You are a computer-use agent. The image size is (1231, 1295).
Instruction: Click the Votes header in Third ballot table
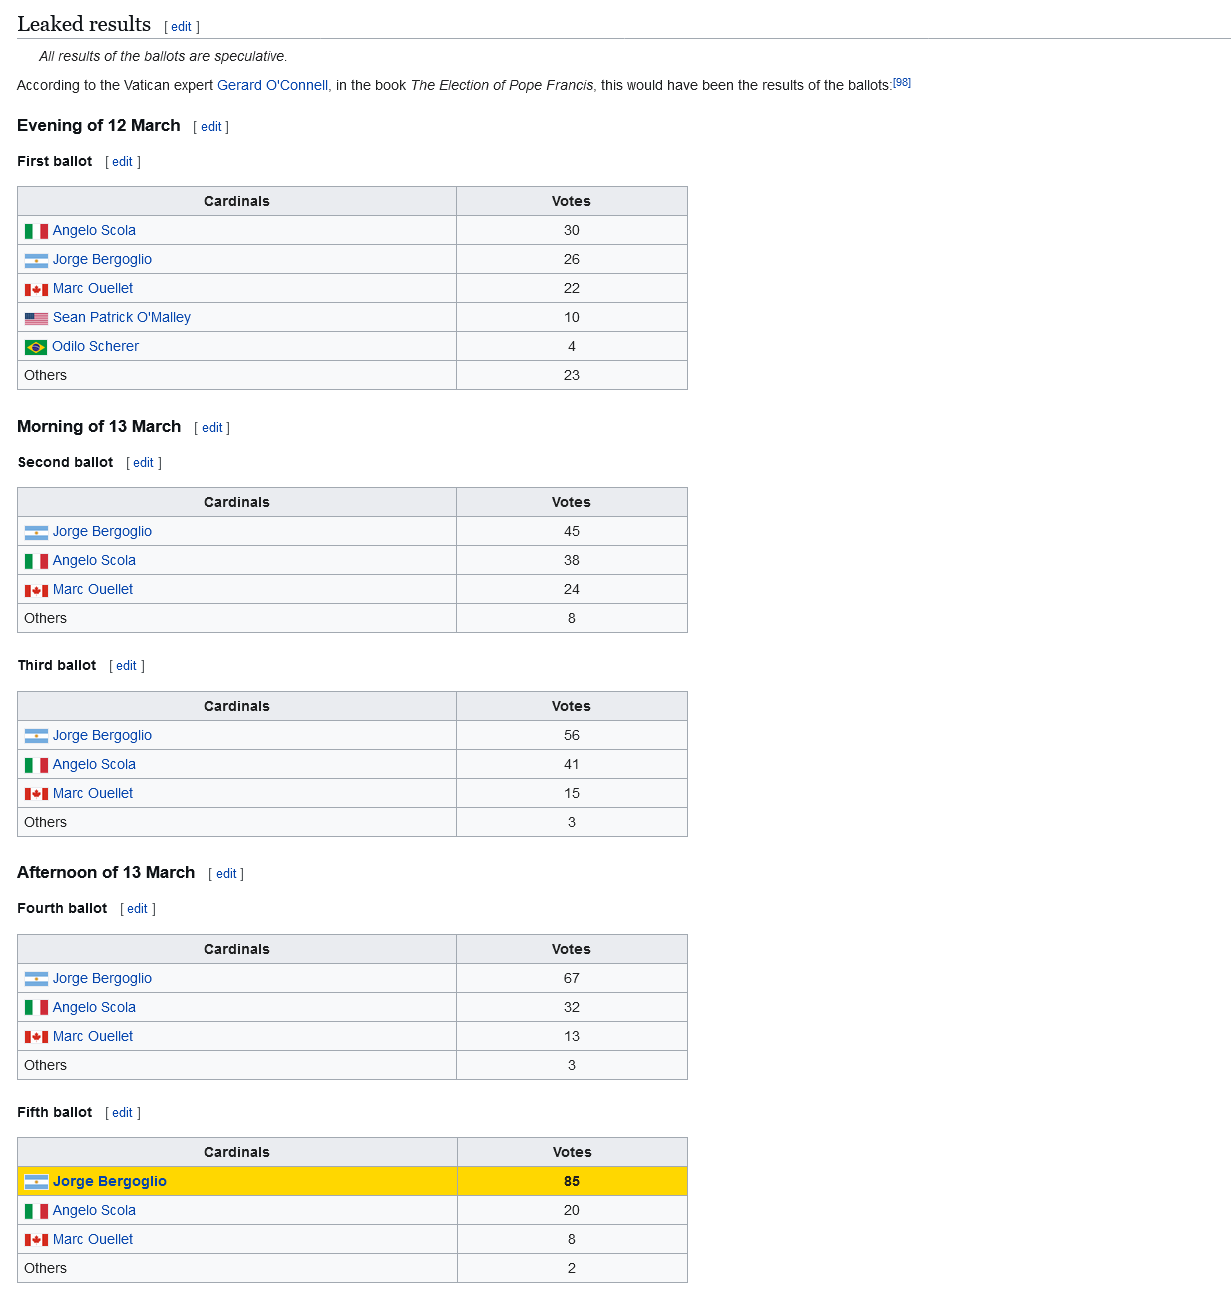571,706
